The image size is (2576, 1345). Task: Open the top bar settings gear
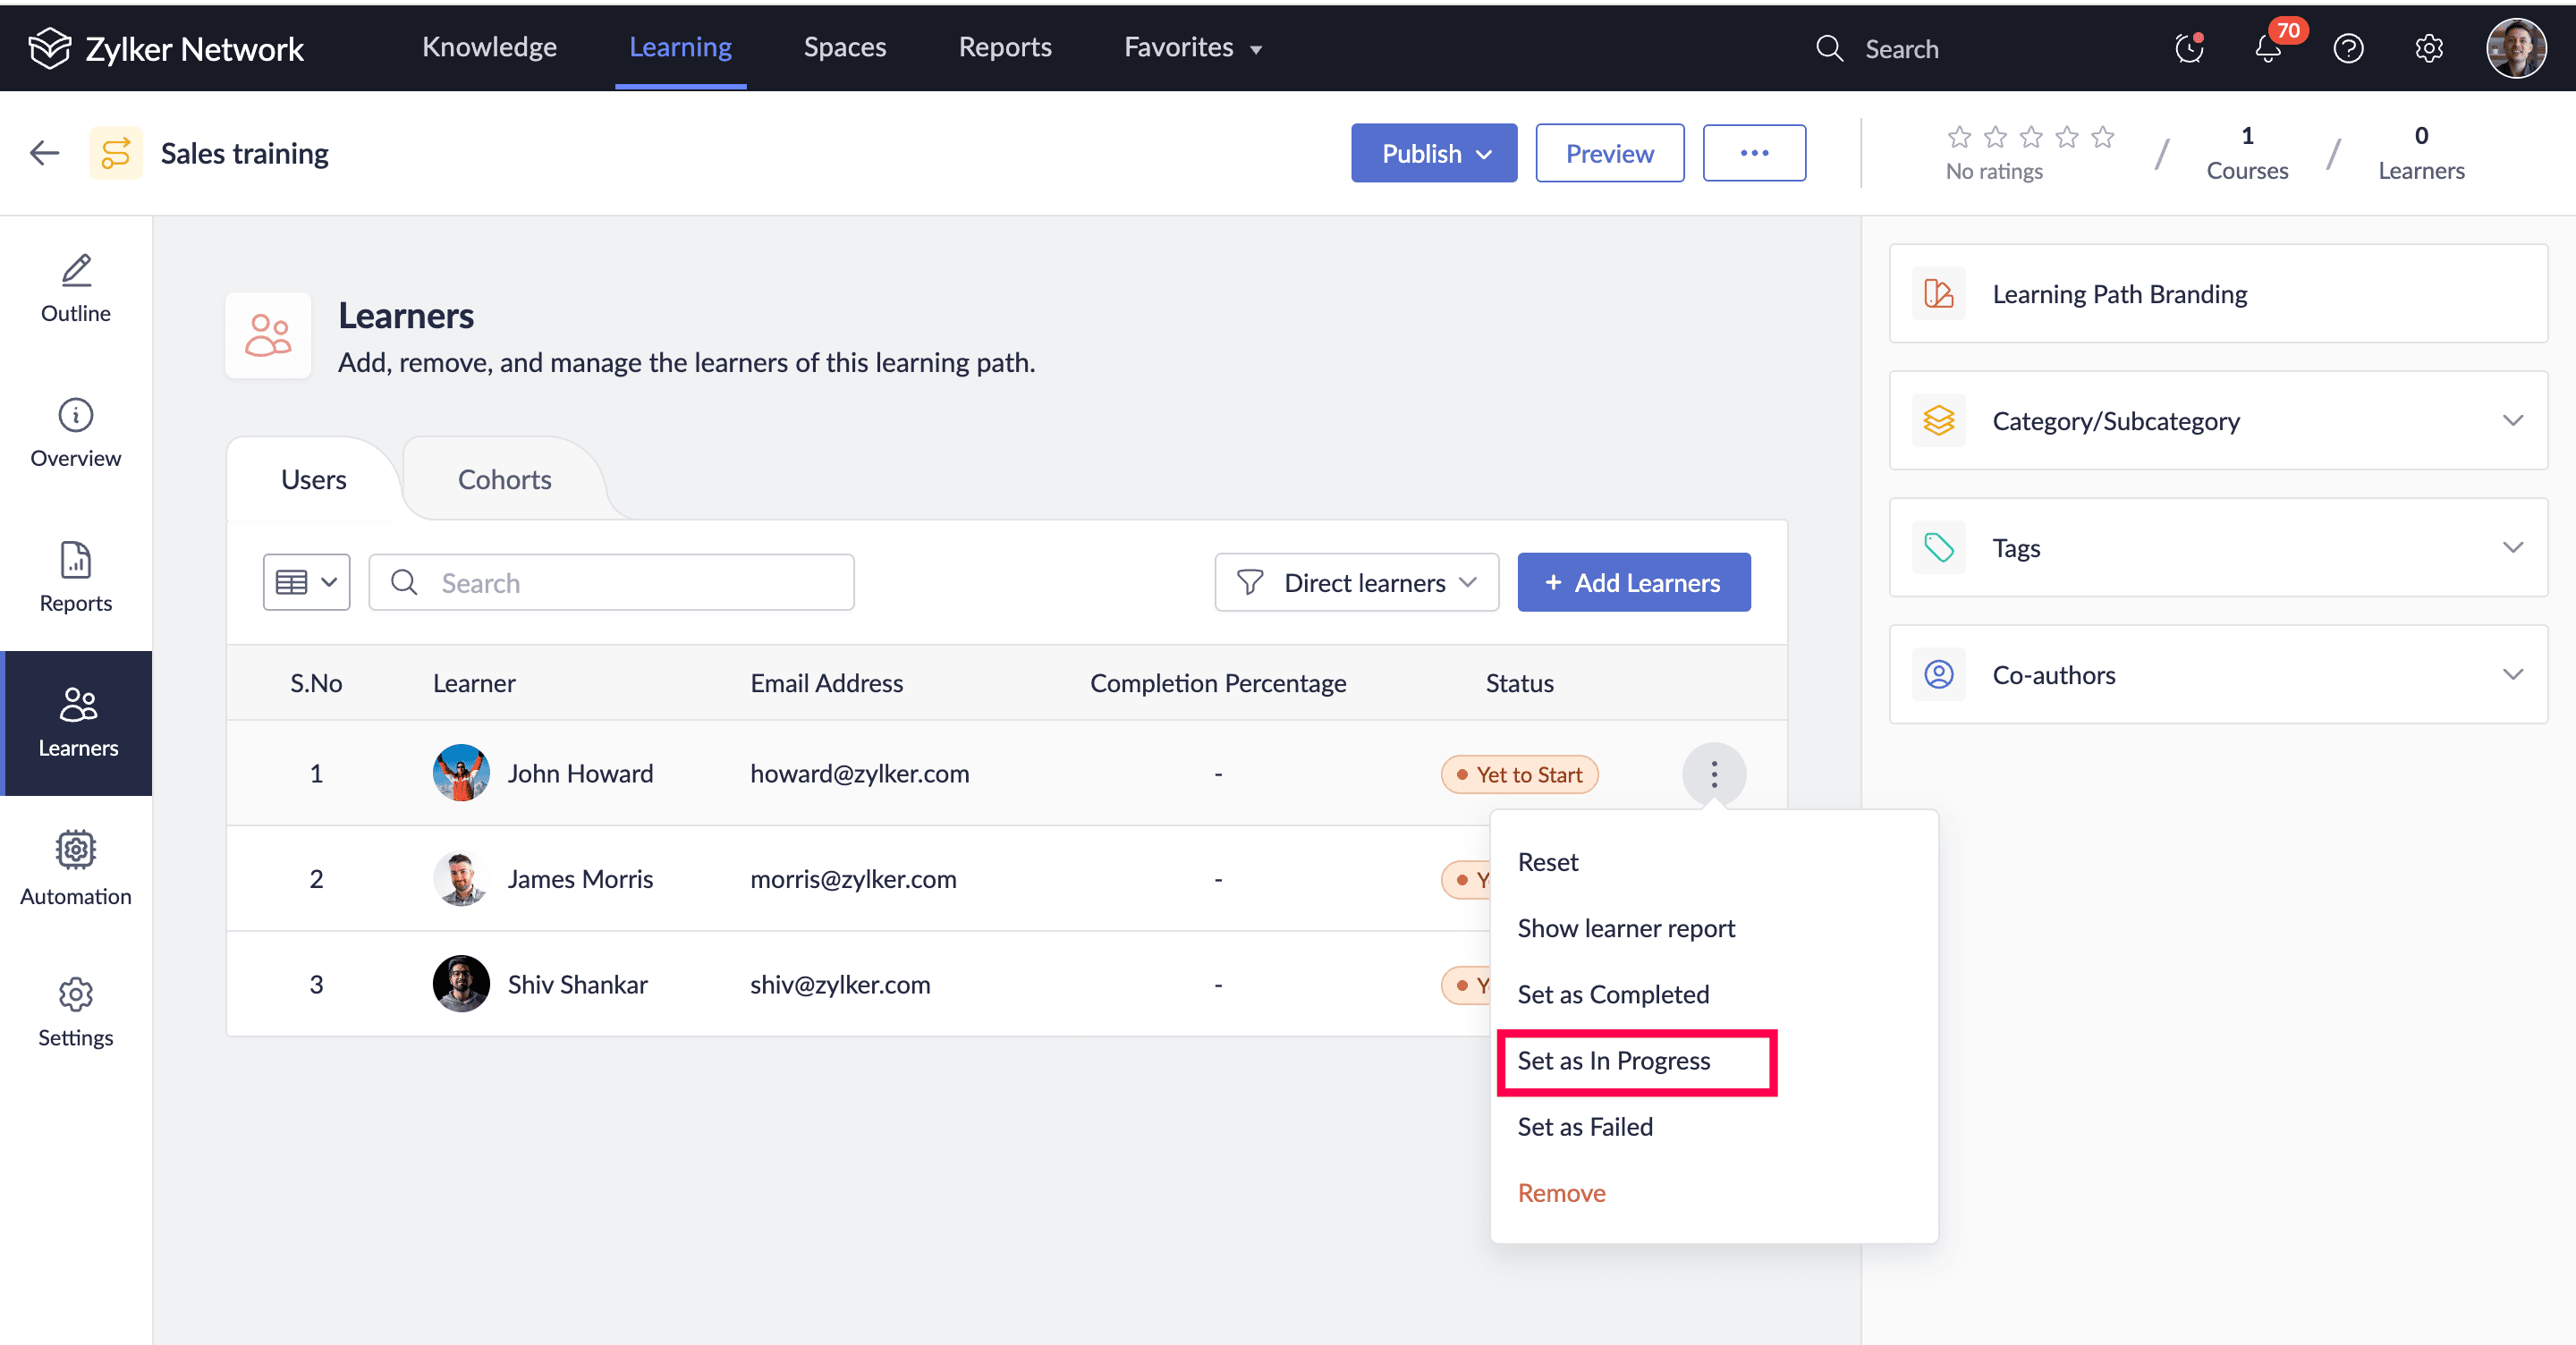2428,49
